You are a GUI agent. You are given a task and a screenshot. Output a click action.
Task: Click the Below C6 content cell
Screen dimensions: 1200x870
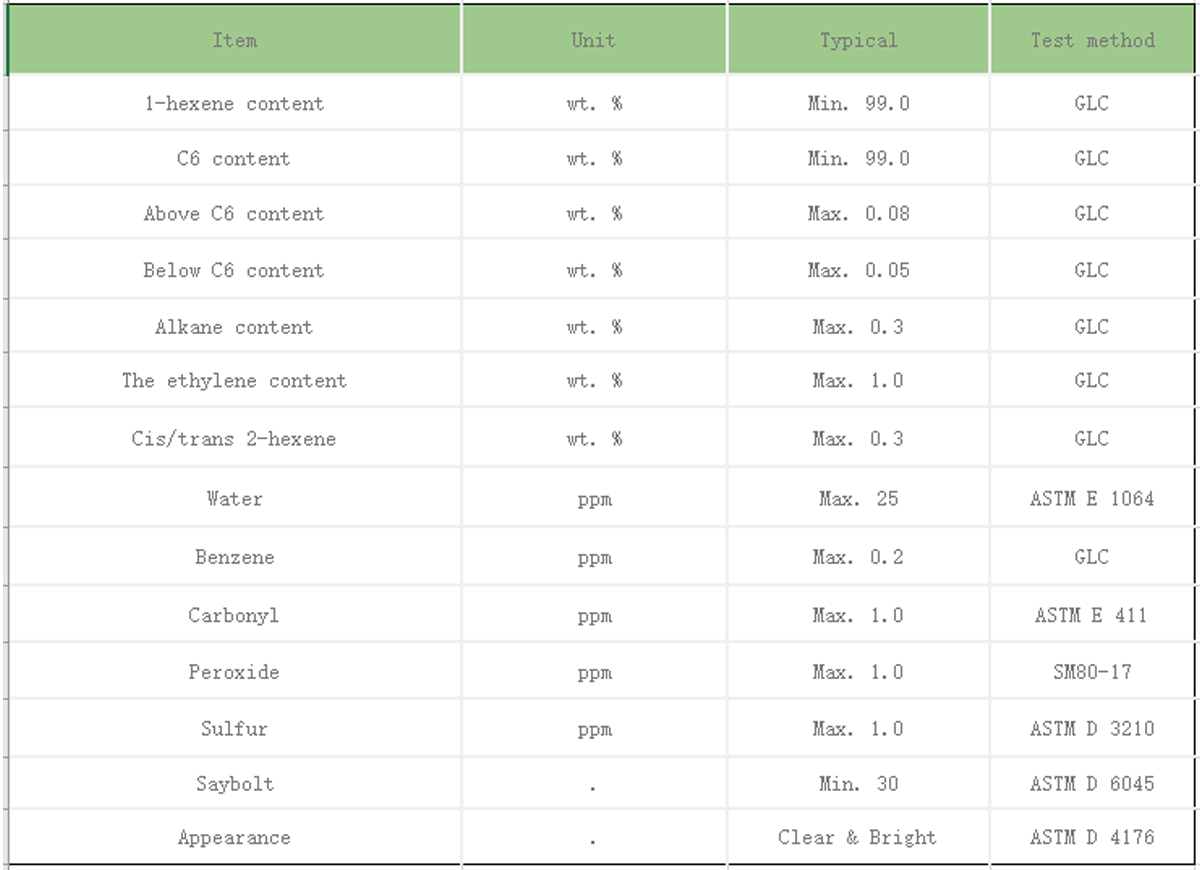point(234,270)
